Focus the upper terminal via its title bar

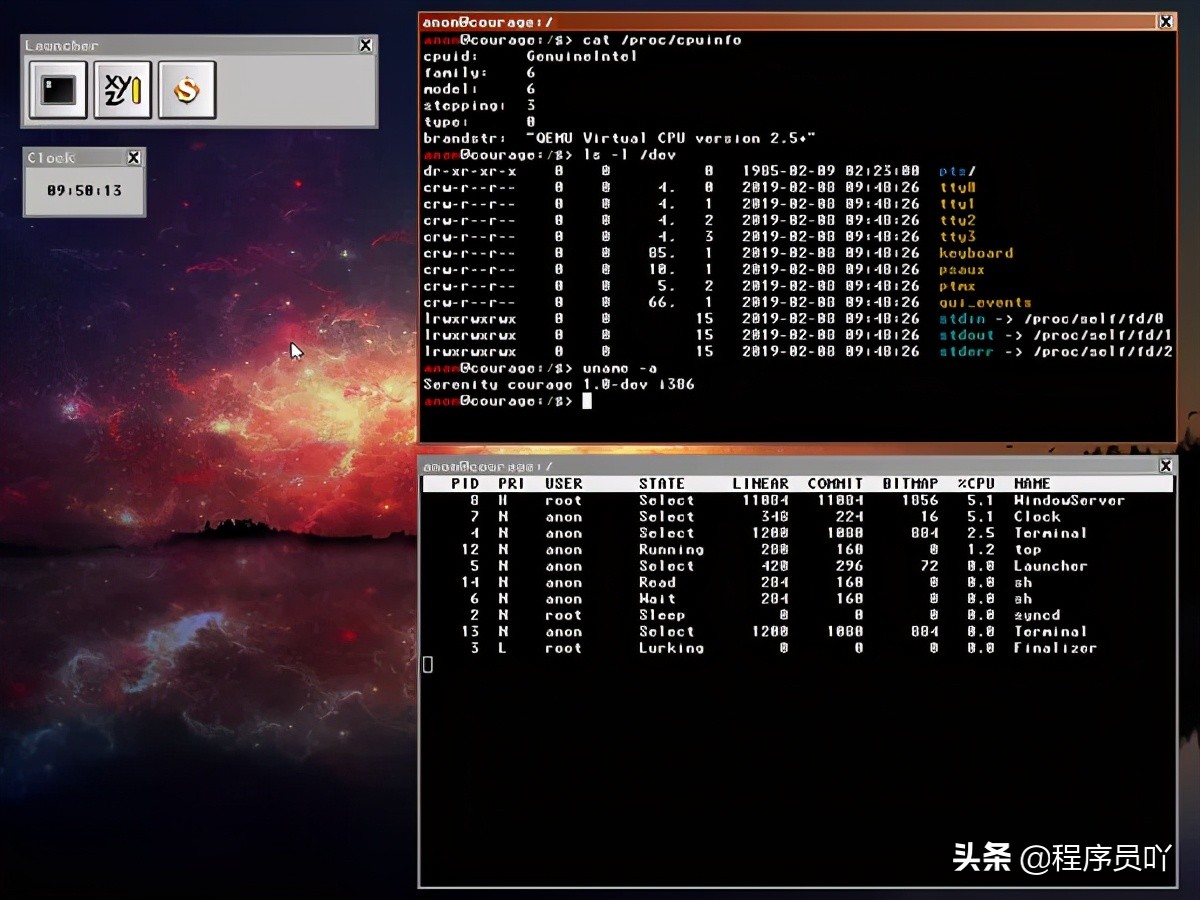pyautogui.click(x=780, y=21)
